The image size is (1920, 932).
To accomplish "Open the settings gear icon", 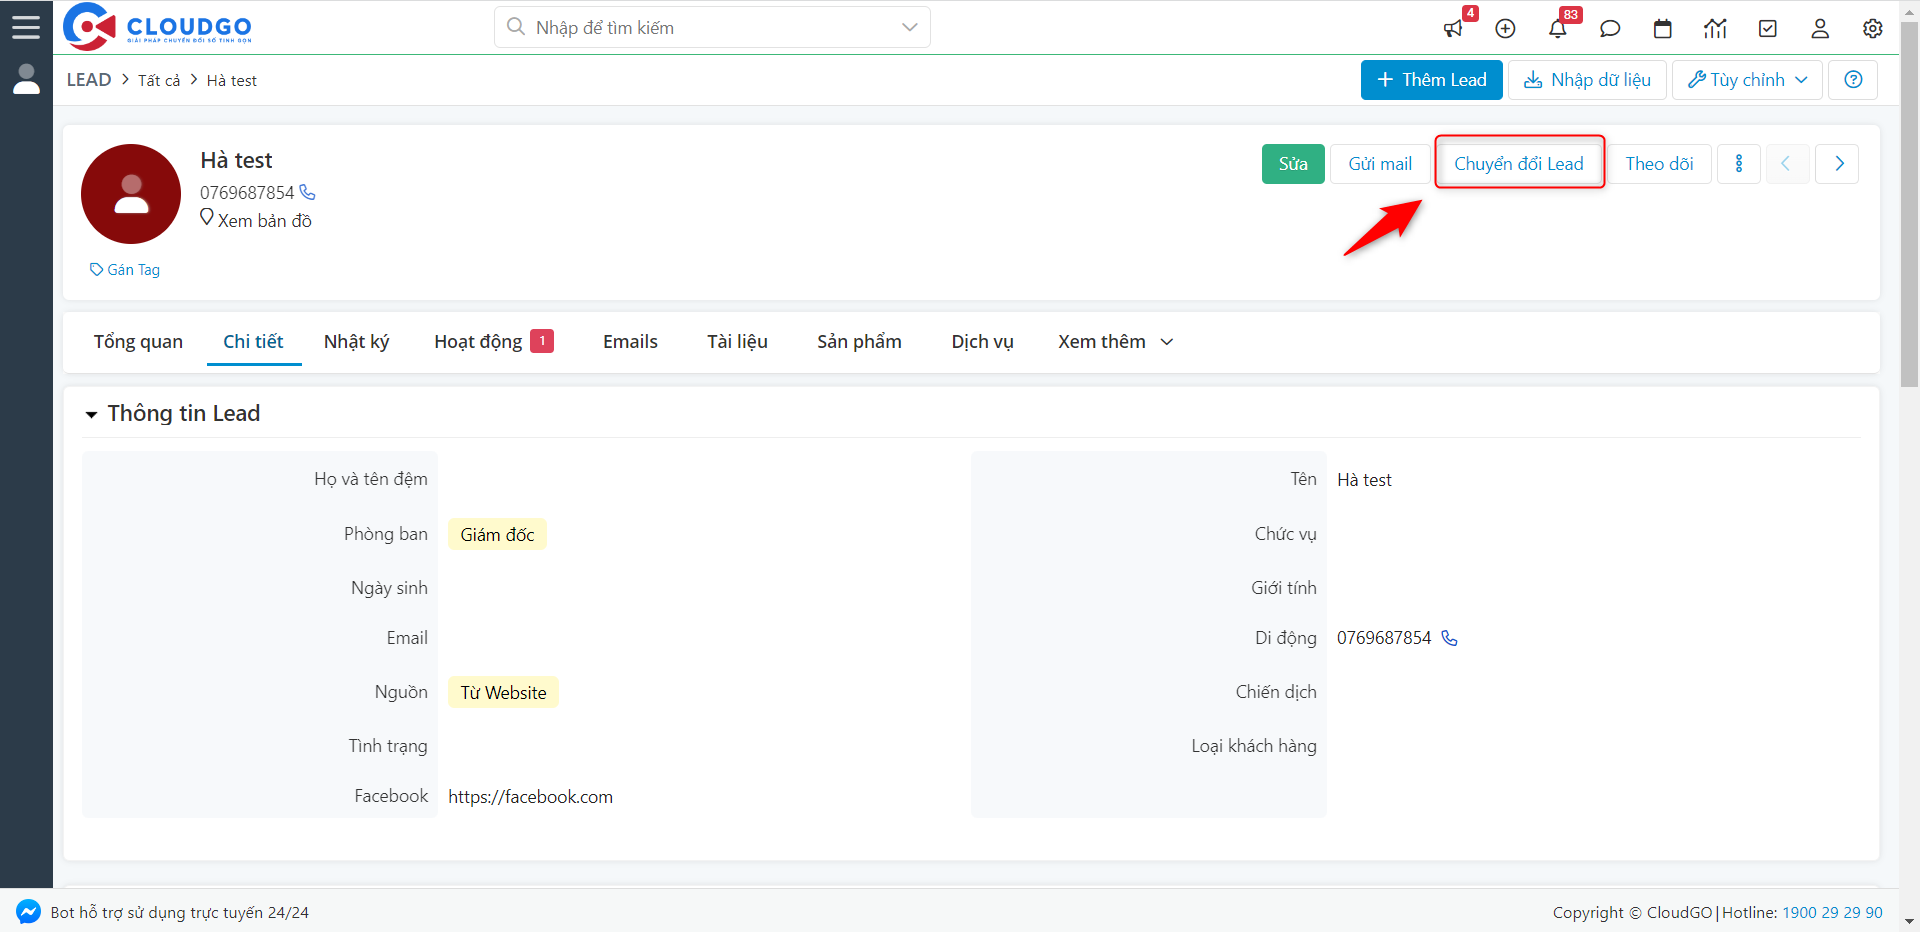I will click(x=1872, y=29).
